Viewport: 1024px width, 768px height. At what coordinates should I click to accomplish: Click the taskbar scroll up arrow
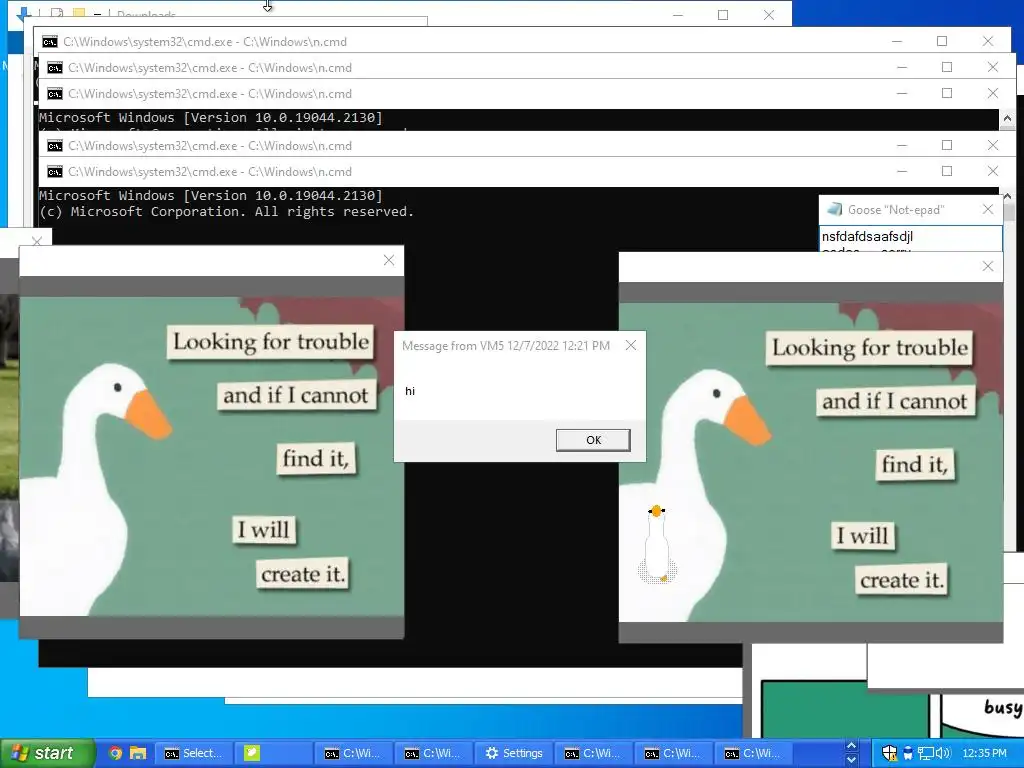851,746
